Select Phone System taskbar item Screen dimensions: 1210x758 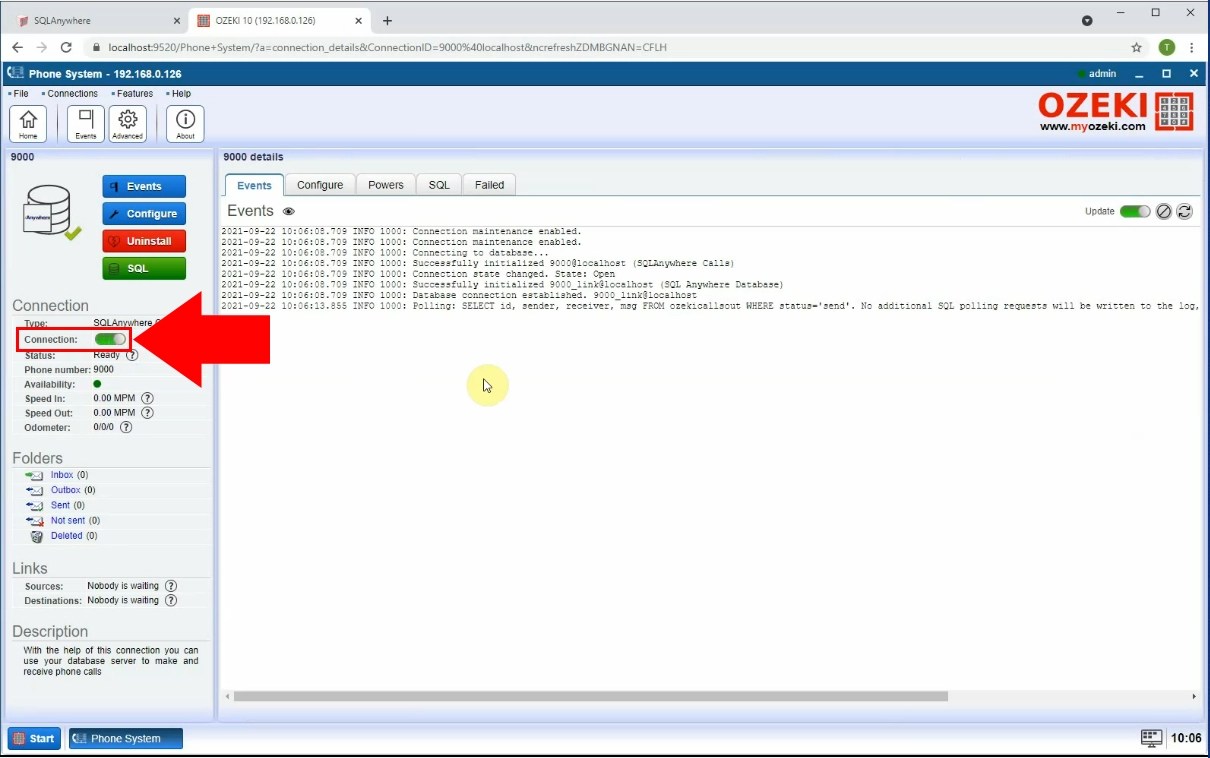(x=126, y=738)
